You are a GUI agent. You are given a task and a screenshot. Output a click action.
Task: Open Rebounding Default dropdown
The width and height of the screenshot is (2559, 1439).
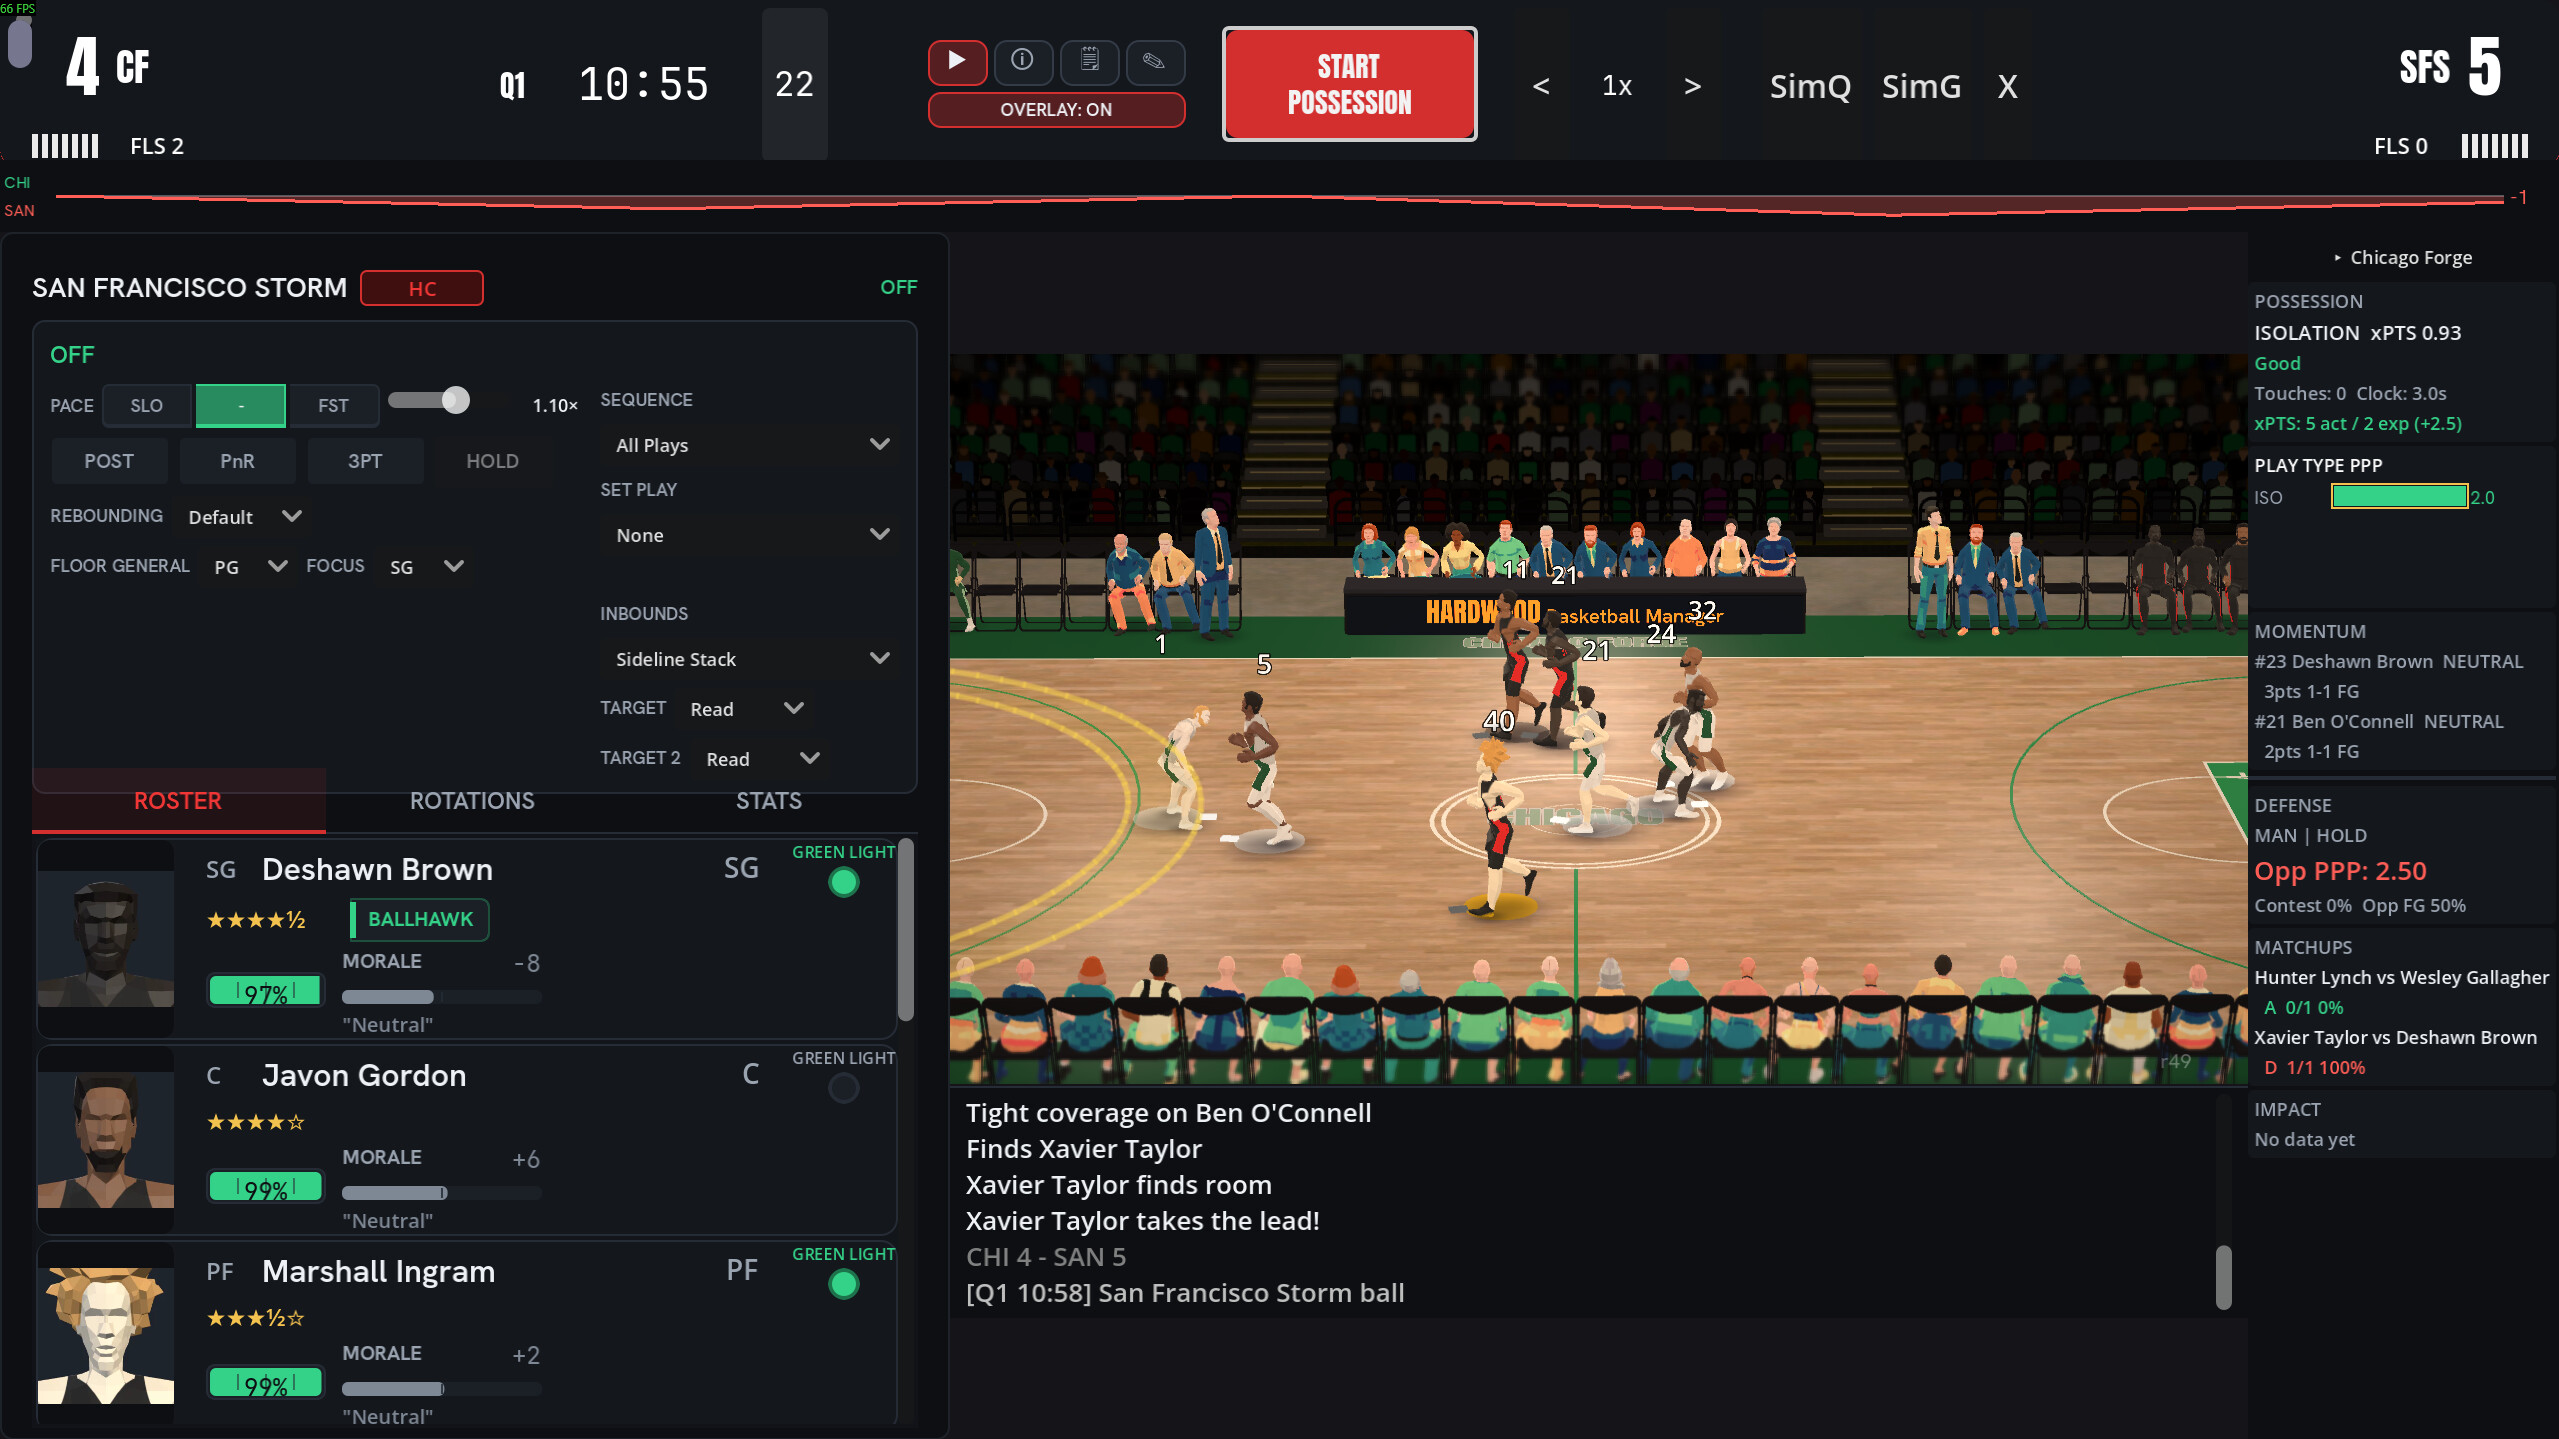244,517
